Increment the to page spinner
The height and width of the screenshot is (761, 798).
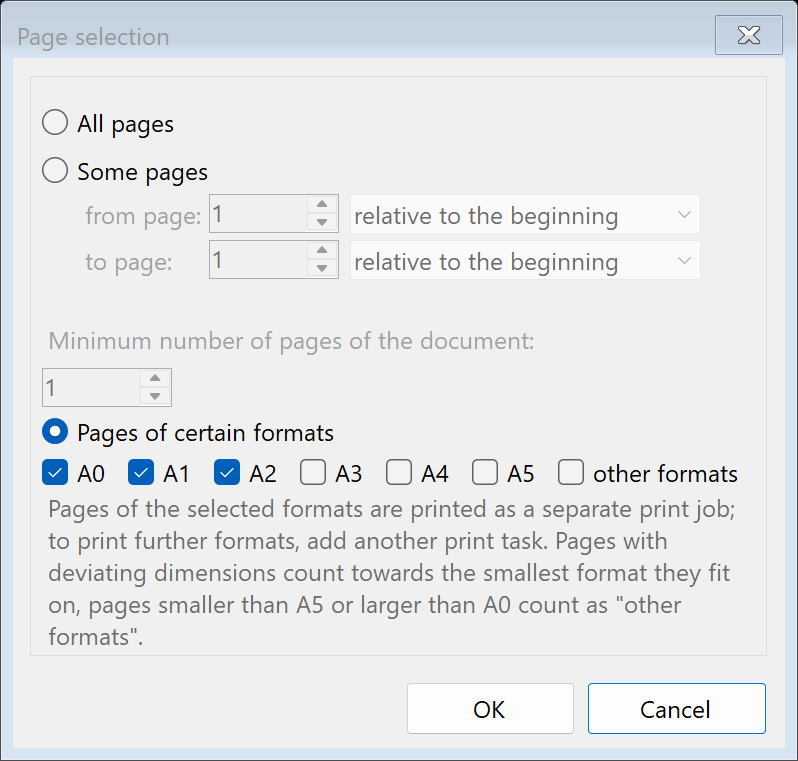pyautogui.click(x=322, y=250)
